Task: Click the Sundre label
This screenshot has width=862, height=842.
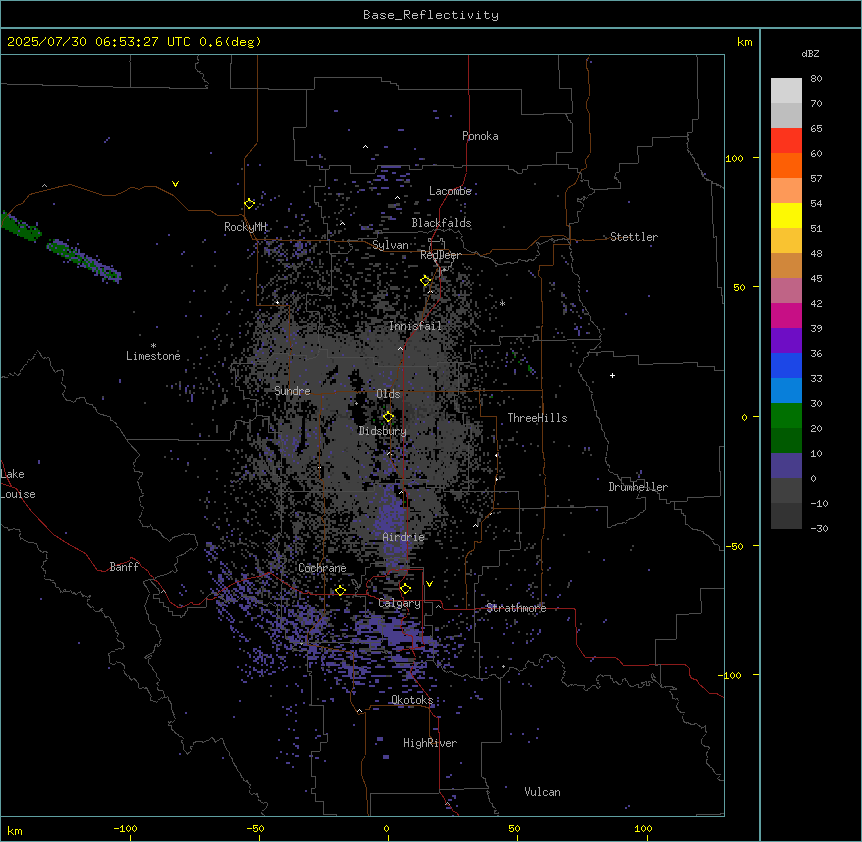Action: coord(292,391)
